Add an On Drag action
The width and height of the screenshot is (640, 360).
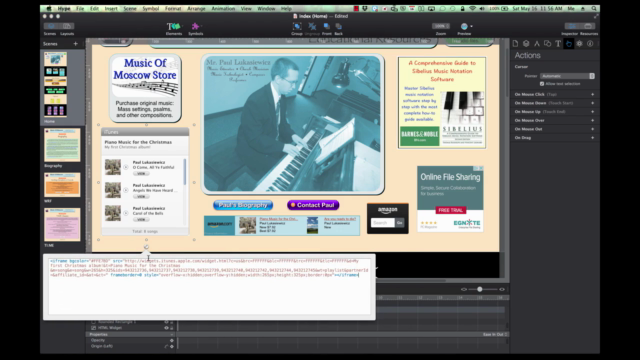592,138
